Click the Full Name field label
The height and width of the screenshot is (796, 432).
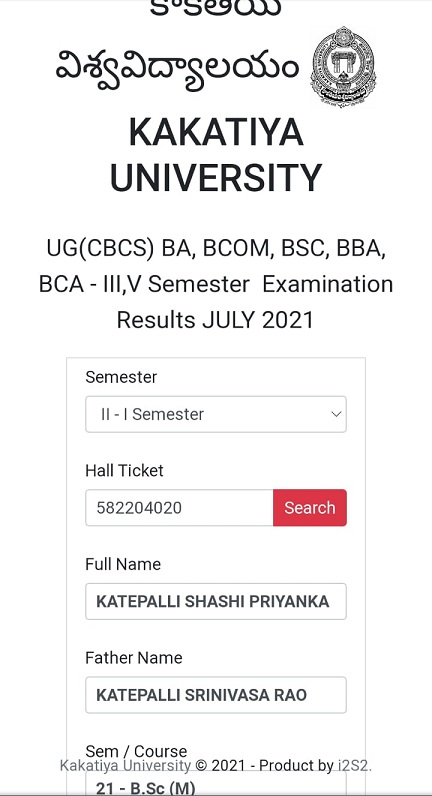pos(123,564)
